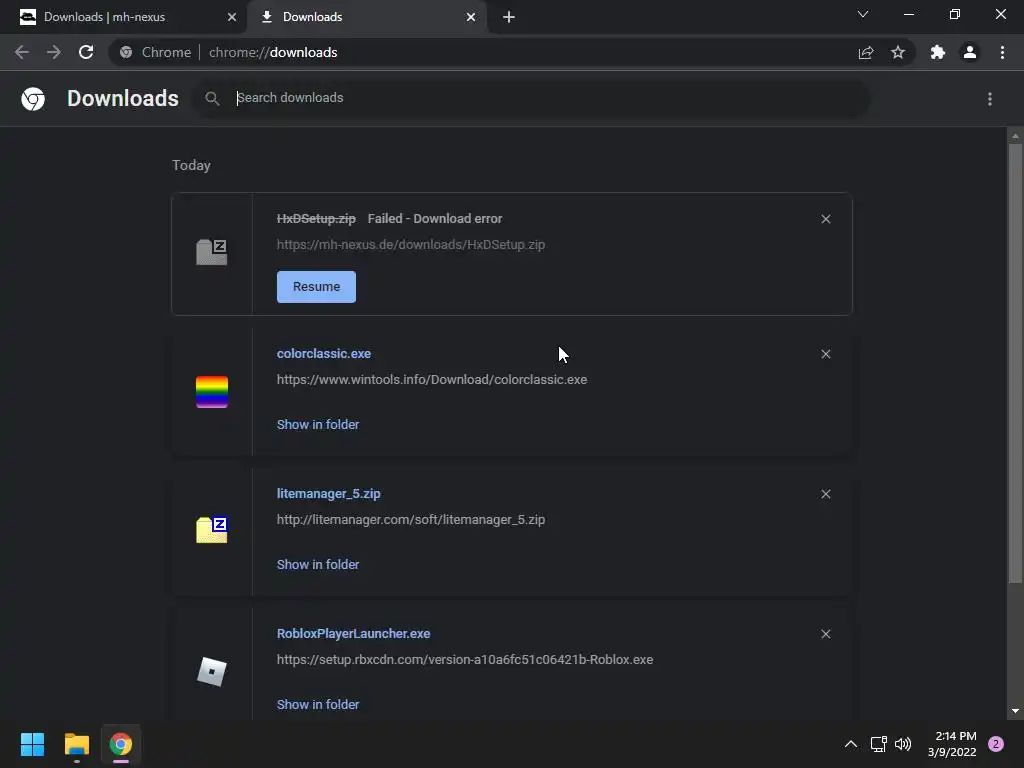Click the litemanager_5.zip archive icon

212,530
